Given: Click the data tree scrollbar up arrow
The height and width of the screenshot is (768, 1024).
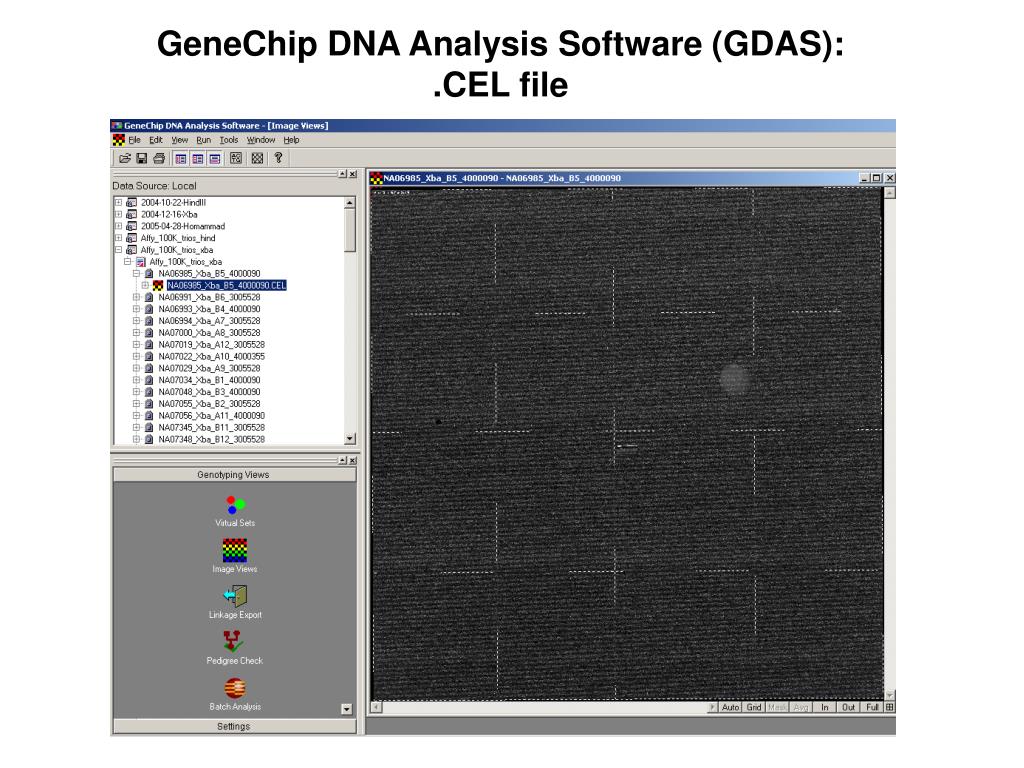Looking at the screenshot, I should pos(350,202).
